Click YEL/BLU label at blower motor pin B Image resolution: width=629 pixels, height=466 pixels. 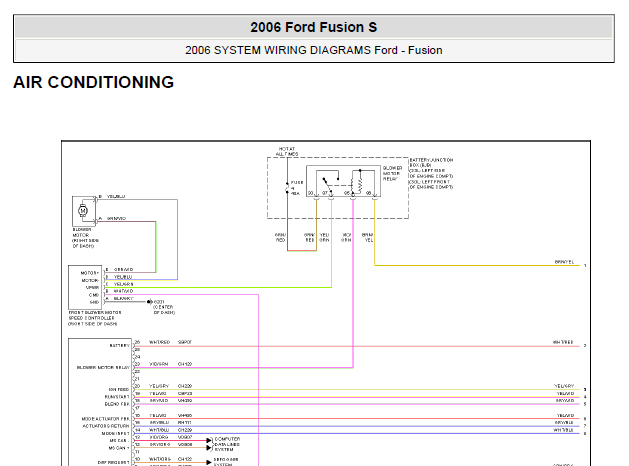pyautogui.click(x=116, y=196)
